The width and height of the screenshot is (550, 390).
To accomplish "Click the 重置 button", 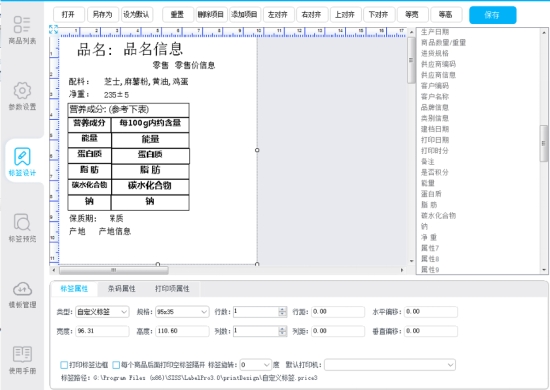I will (177, 14).
